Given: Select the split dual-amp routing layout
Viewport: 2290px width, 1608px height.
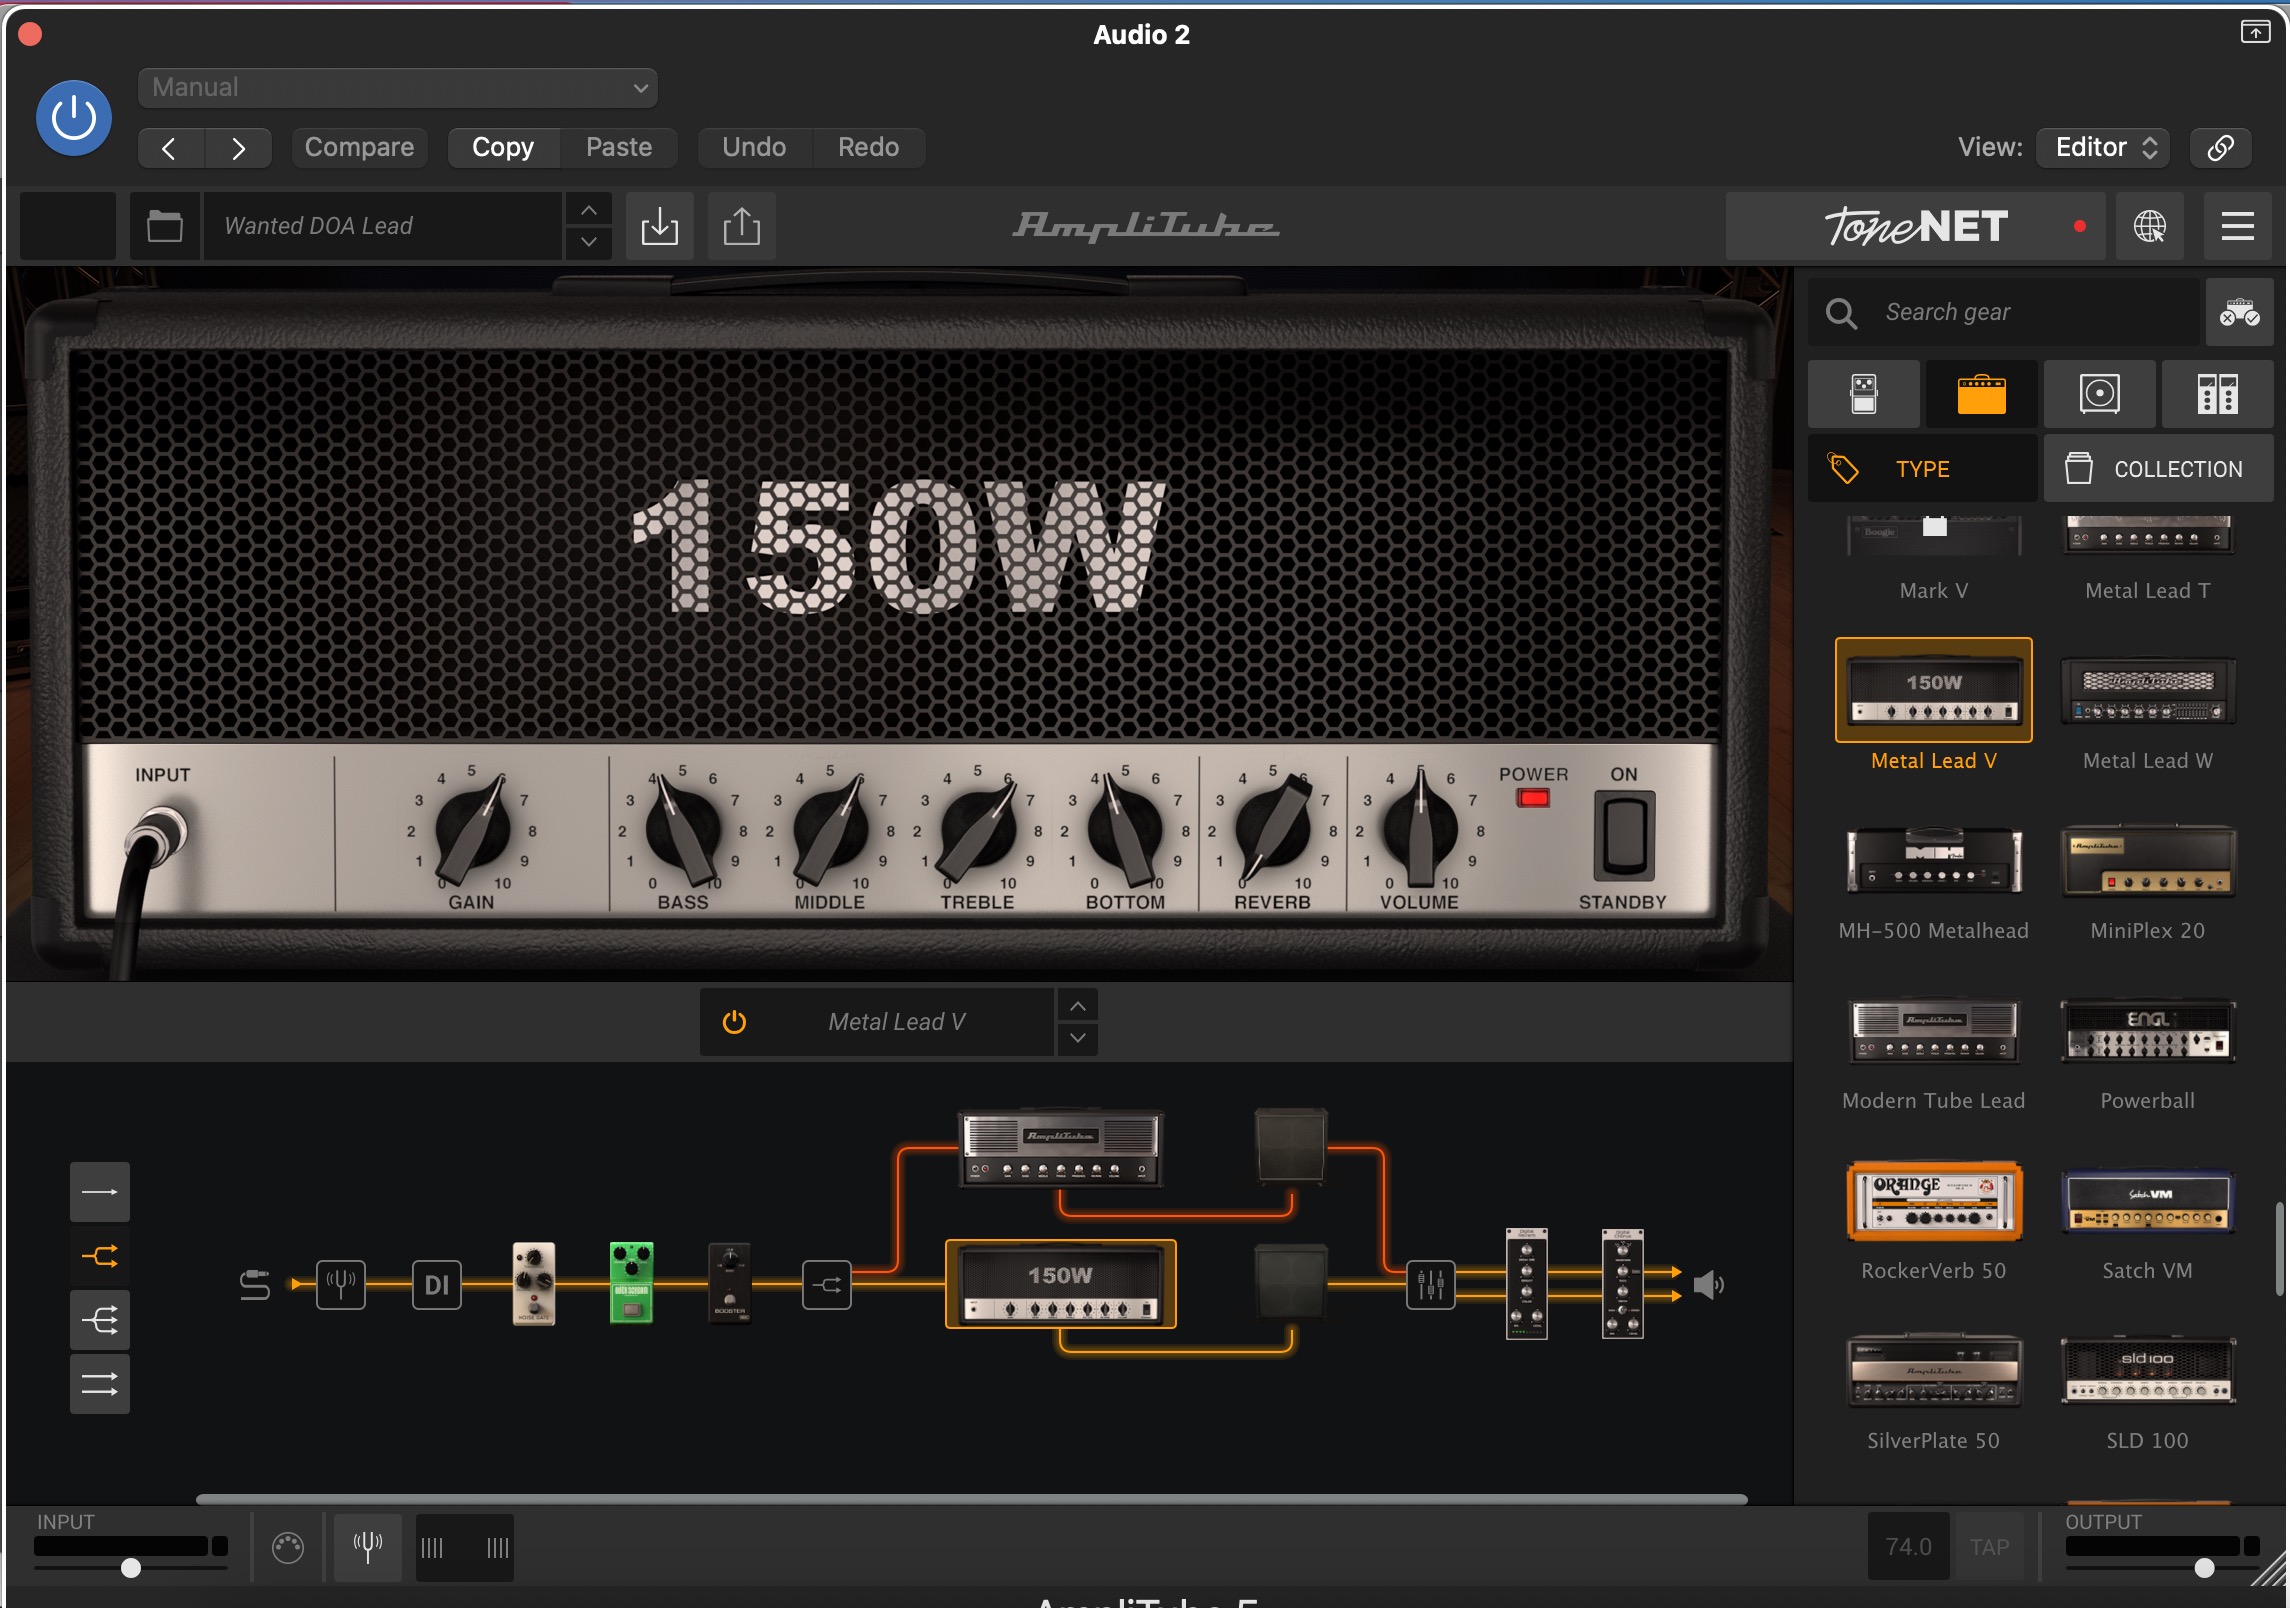Looking at the screenshot, I should (100, 1256).
